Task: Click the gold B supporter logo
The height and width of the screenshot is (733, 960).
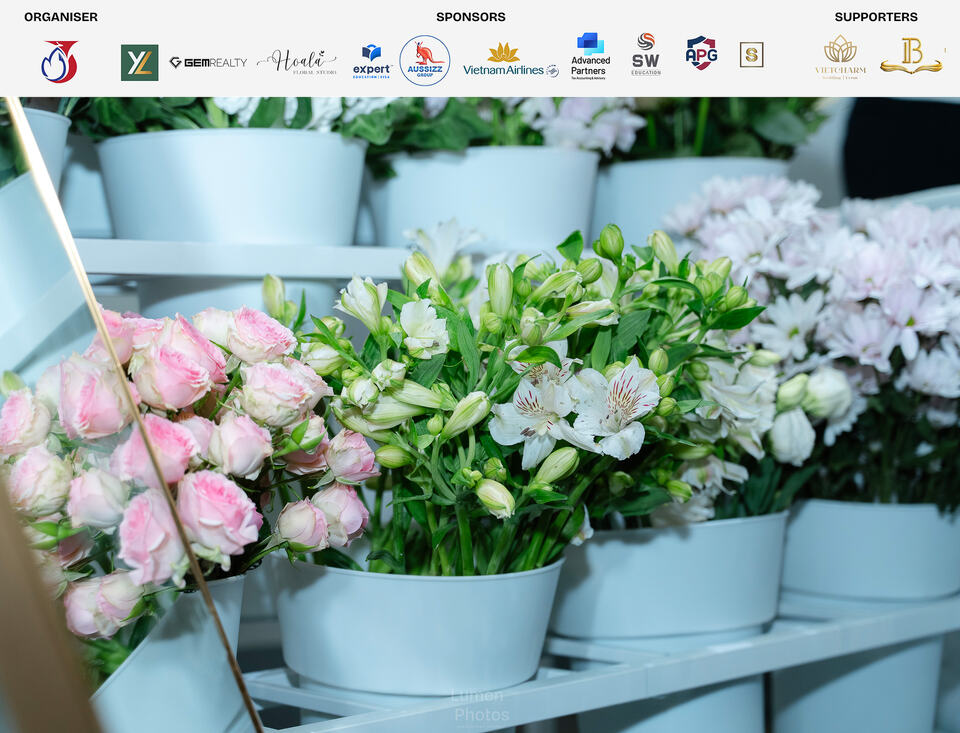Action: pos(911,56)
